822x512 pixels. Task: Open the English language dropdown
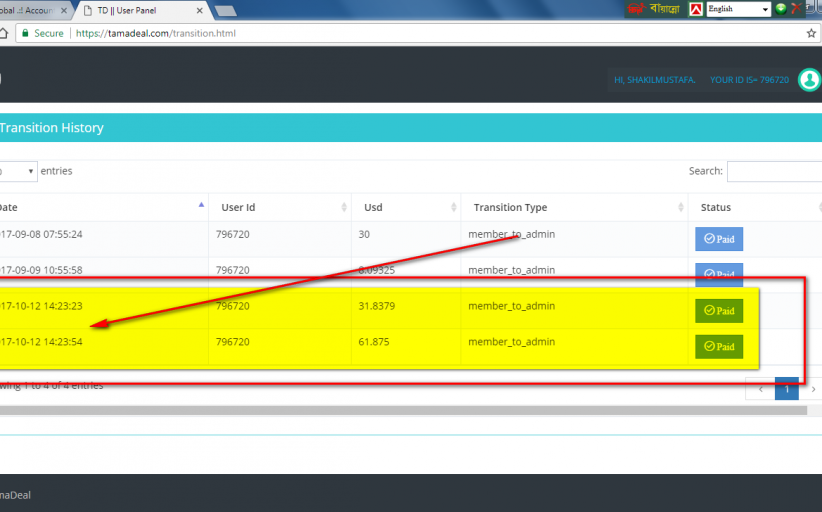coord(738,9)
